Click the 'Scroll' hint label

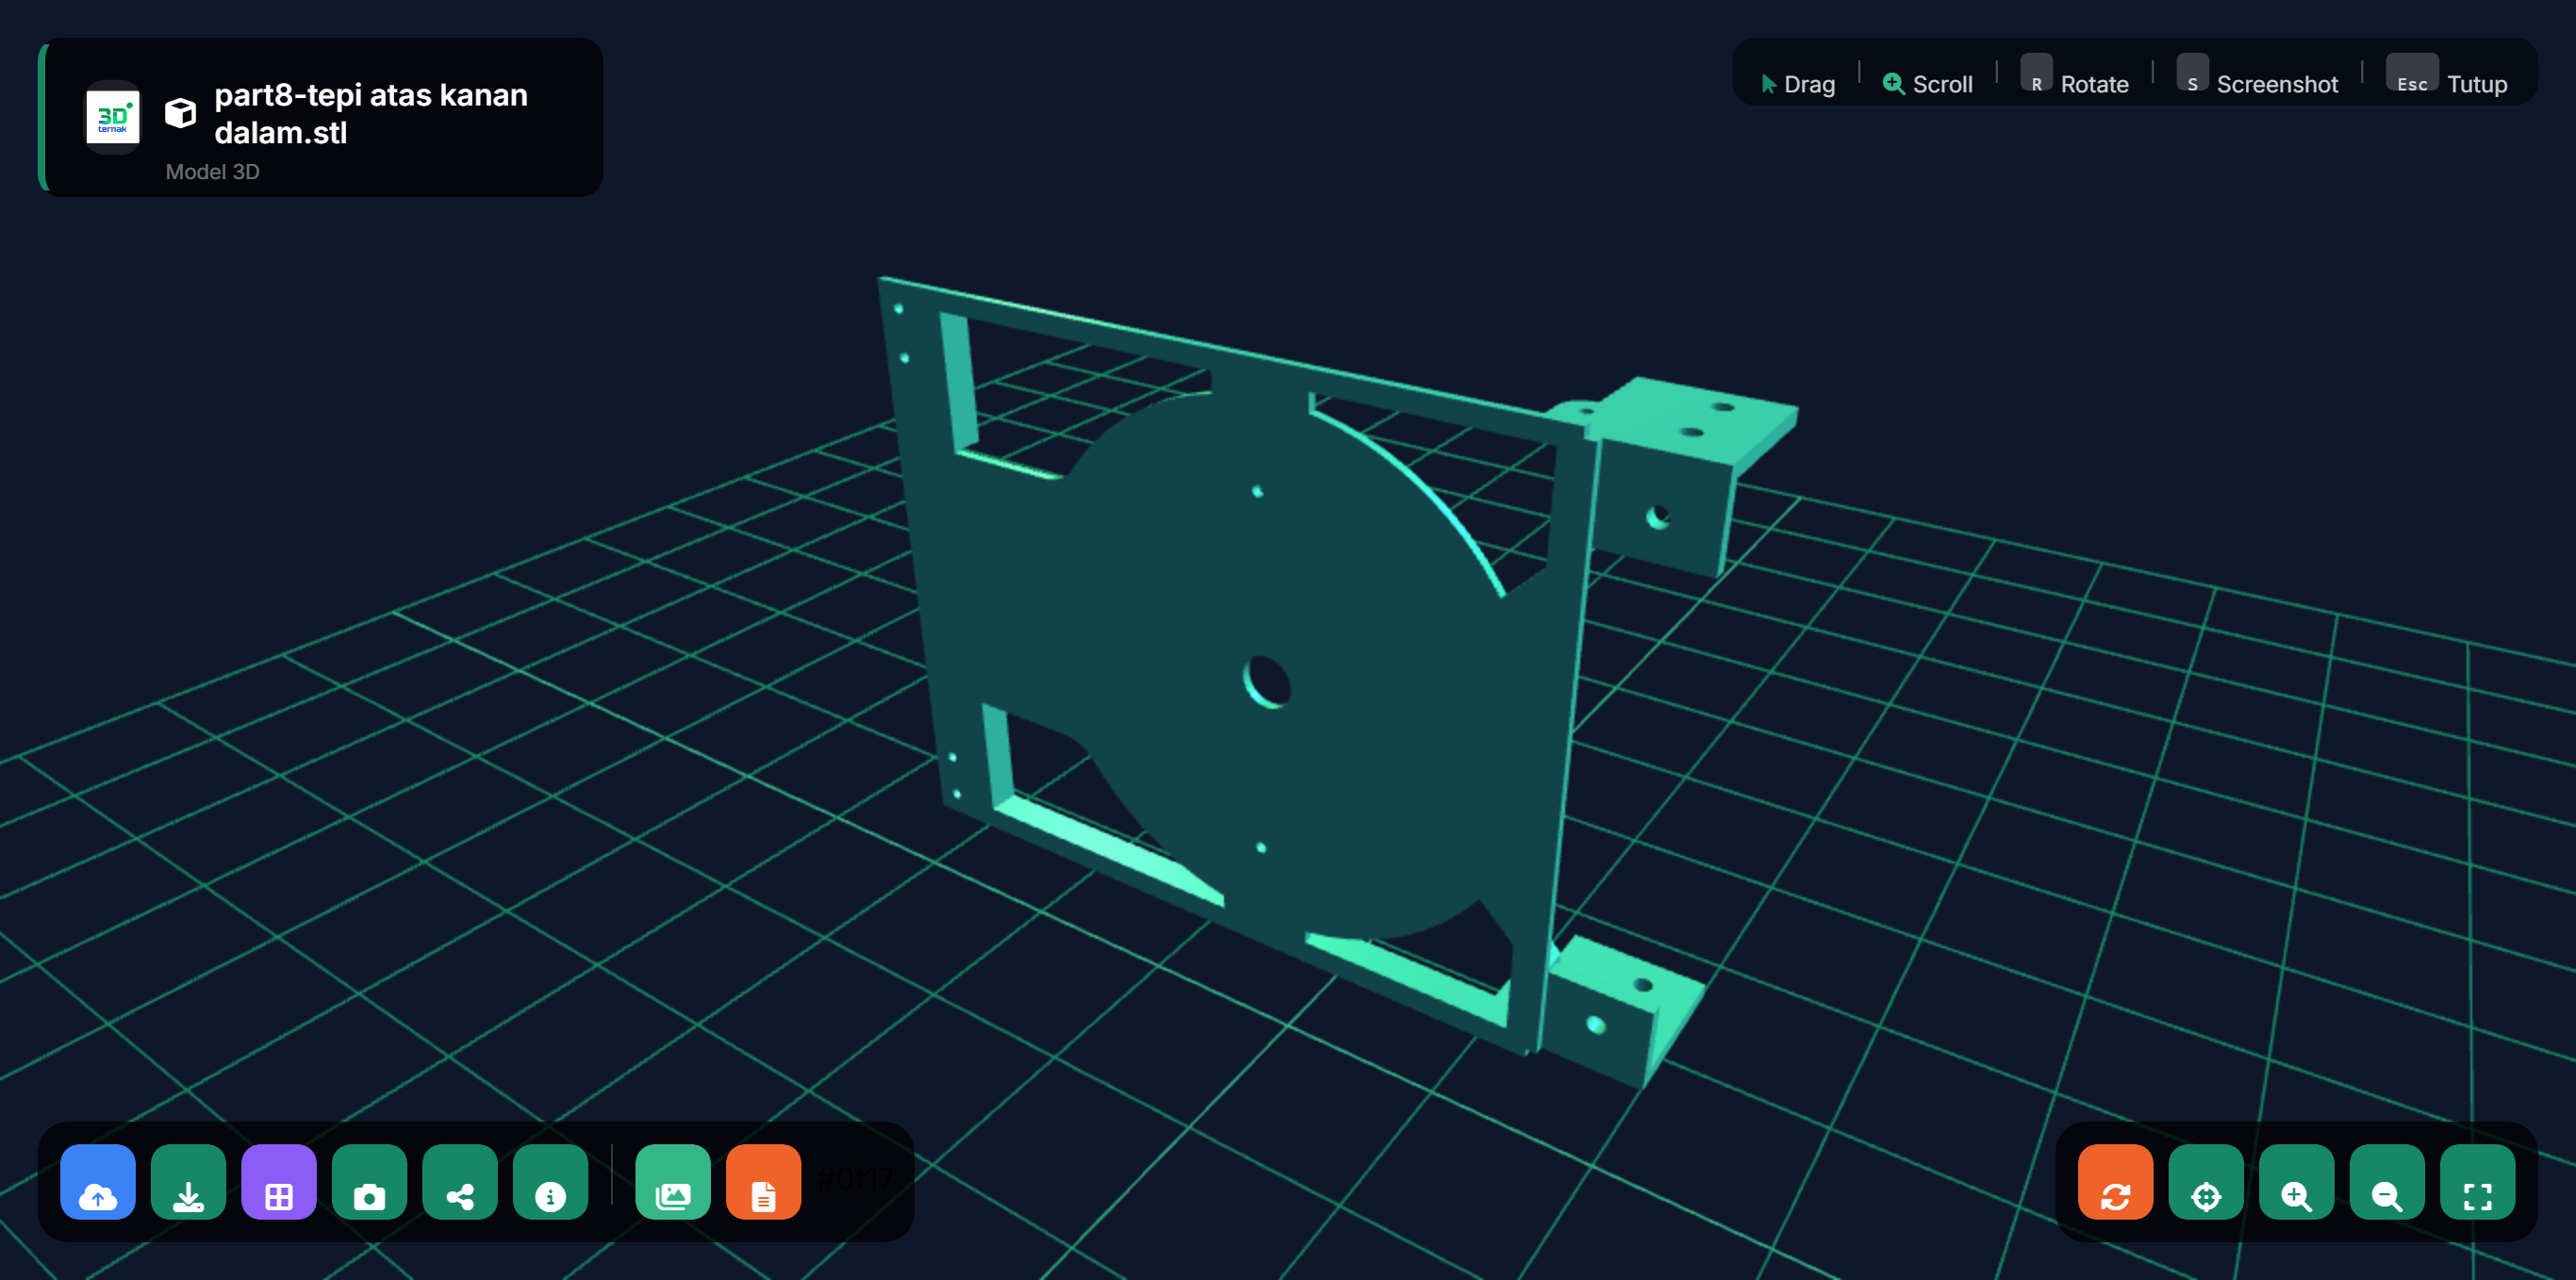click(x=1942, y=85)
